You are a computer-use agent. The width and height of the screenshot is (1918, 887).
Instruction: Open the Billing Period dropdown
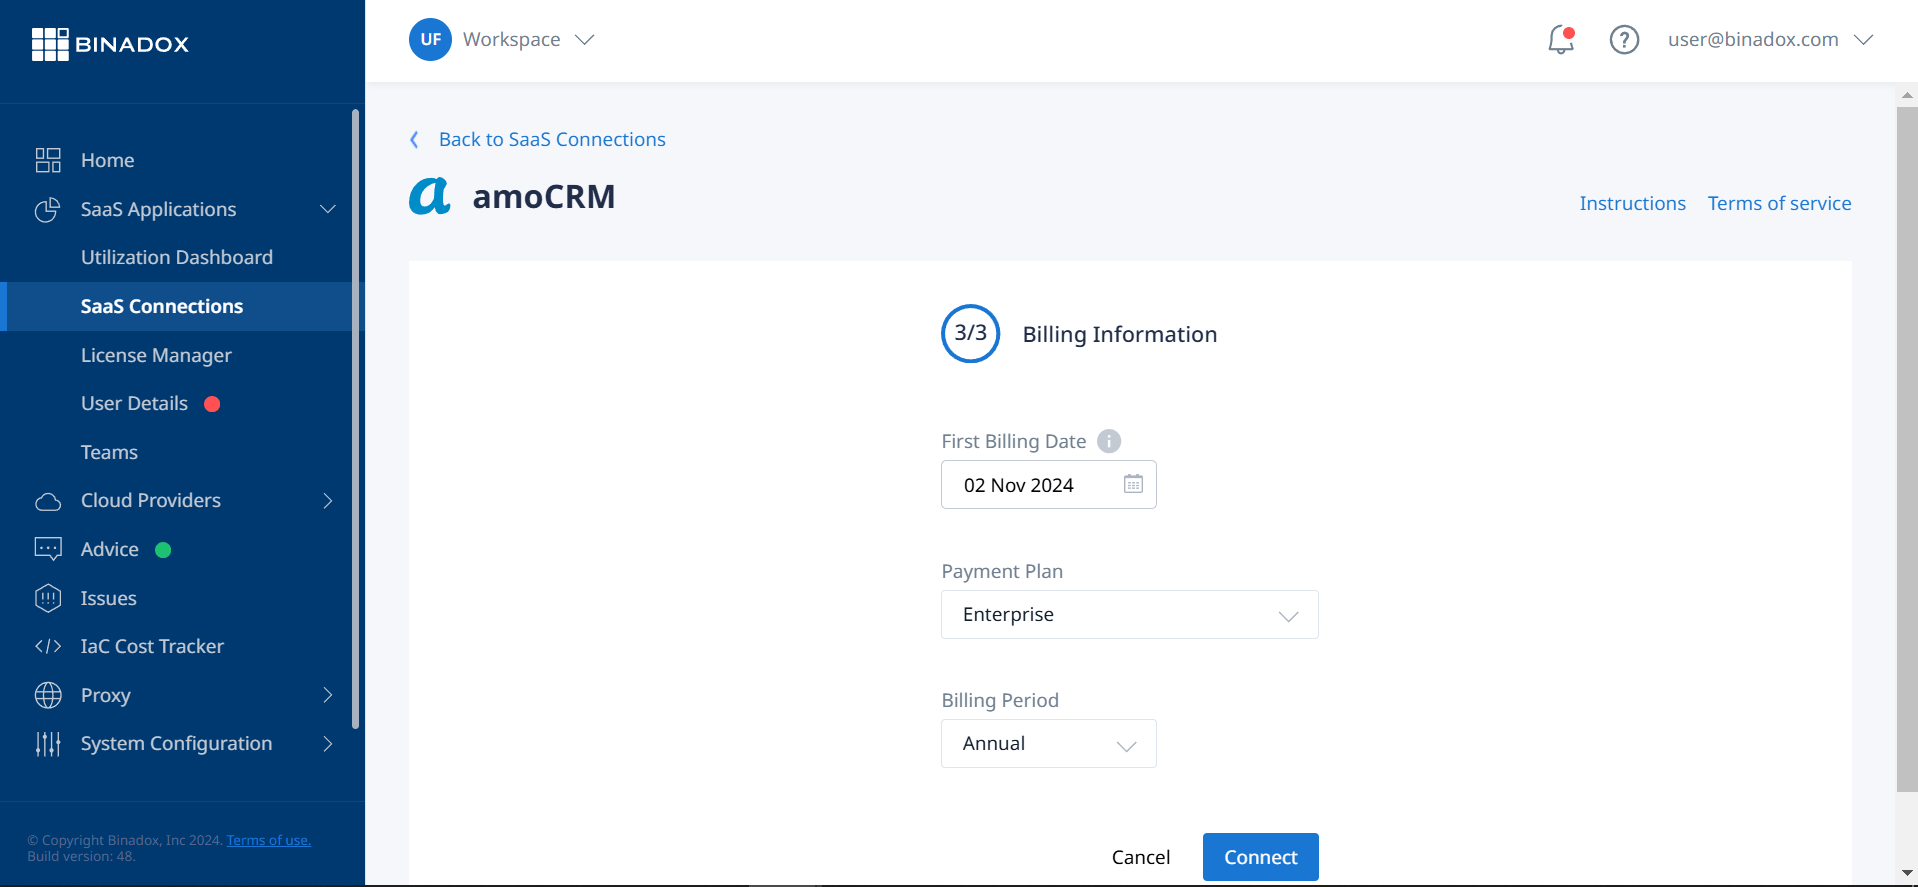(1048, 743)
